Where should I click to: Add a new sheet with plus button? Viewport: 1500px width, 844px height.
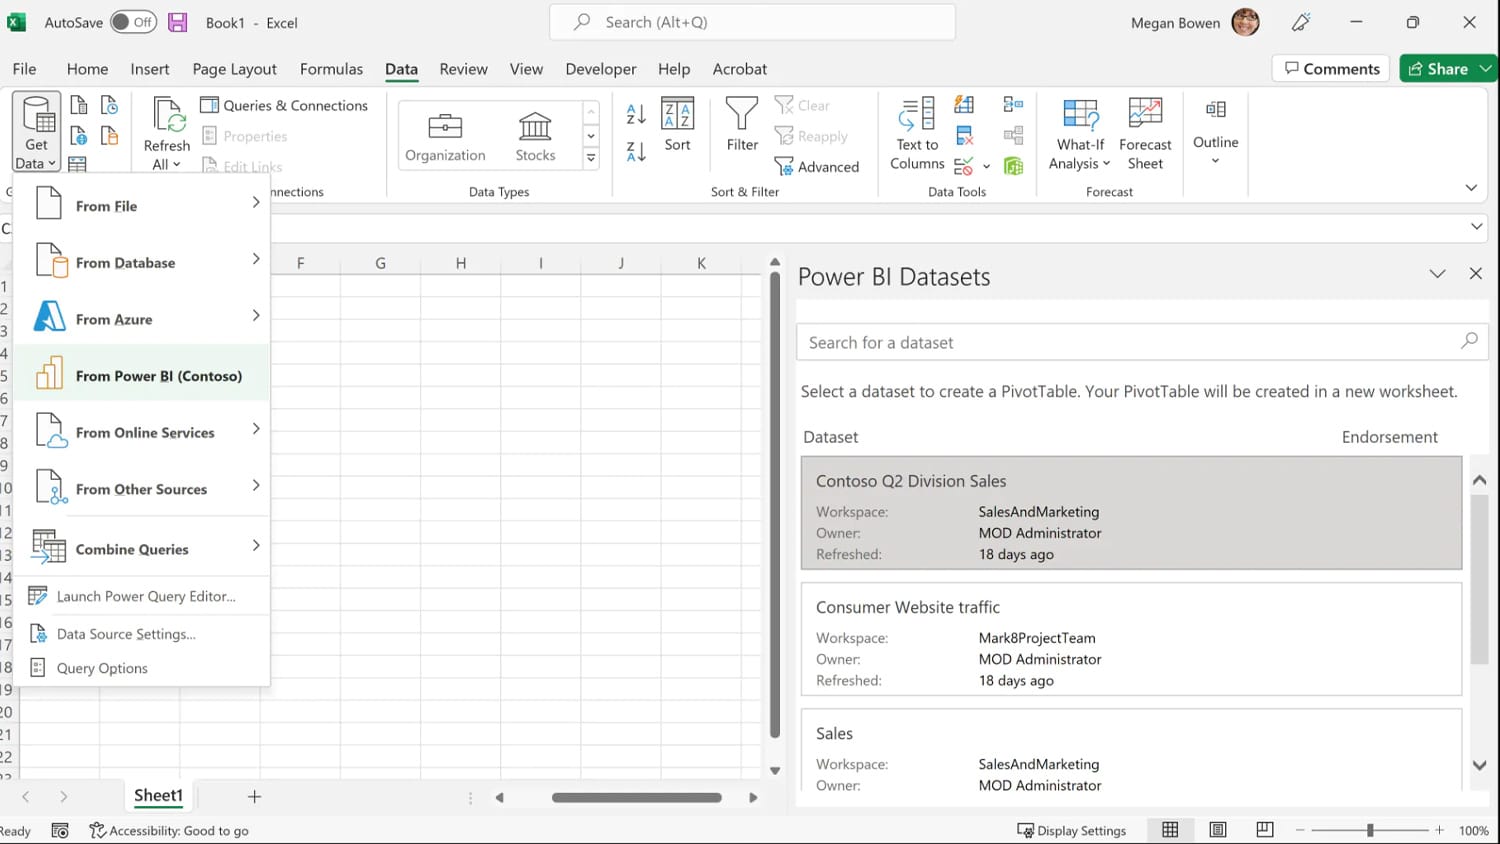[254, 797]
